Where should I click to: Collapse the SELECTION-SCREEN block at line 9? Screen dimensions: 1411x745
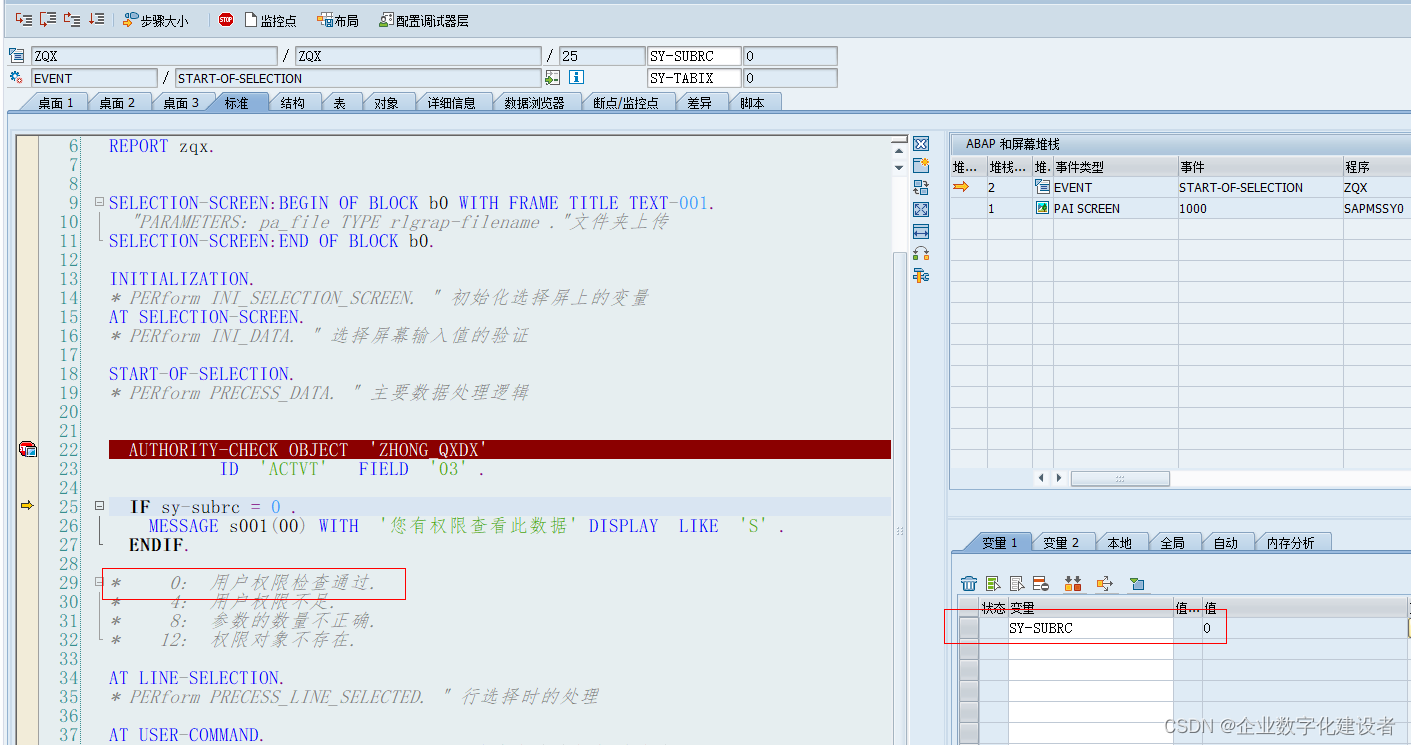pyautogui.click(x=99, y=202)
